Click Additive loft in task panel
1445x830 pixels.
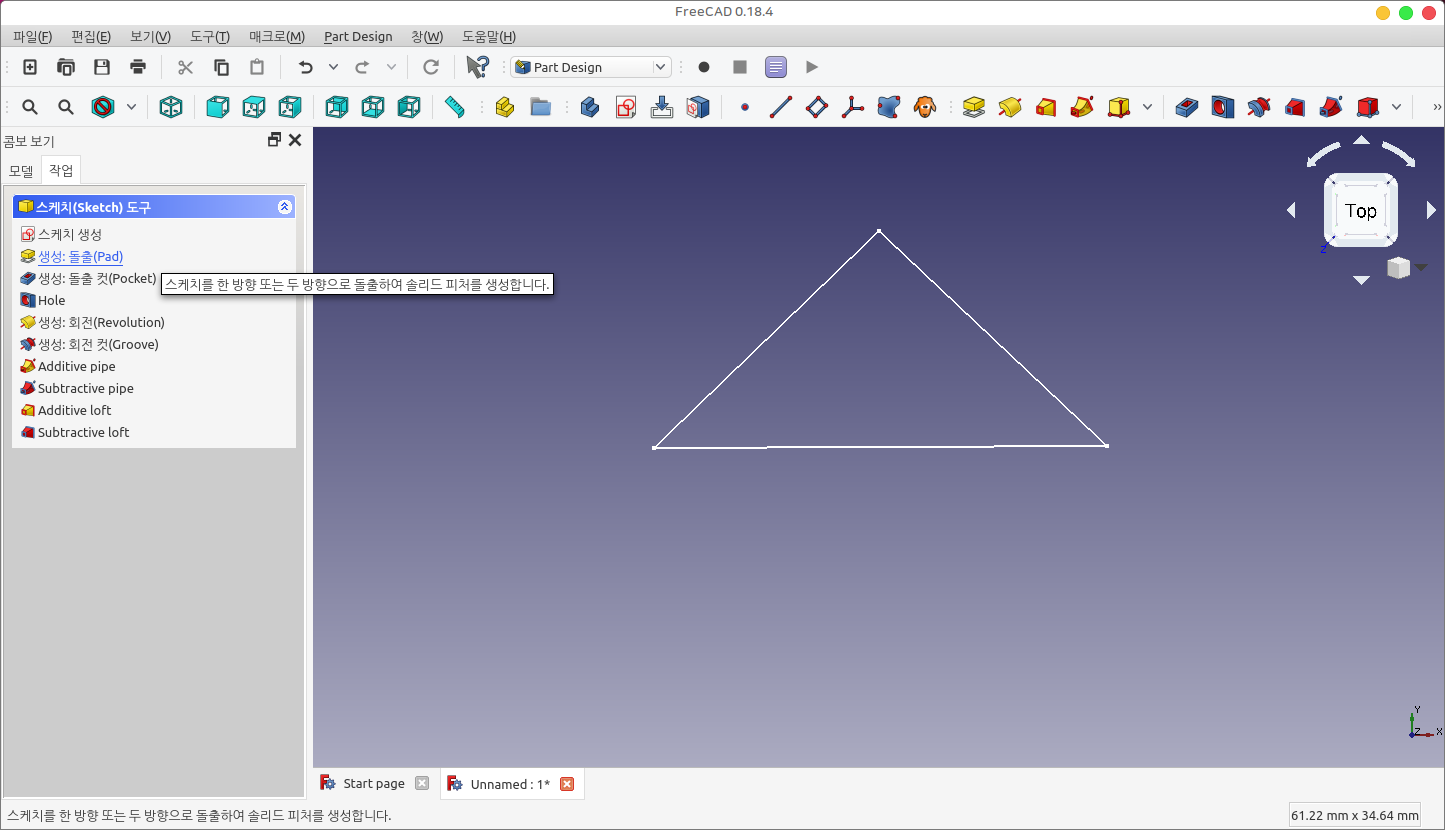[x=74, y=411]
